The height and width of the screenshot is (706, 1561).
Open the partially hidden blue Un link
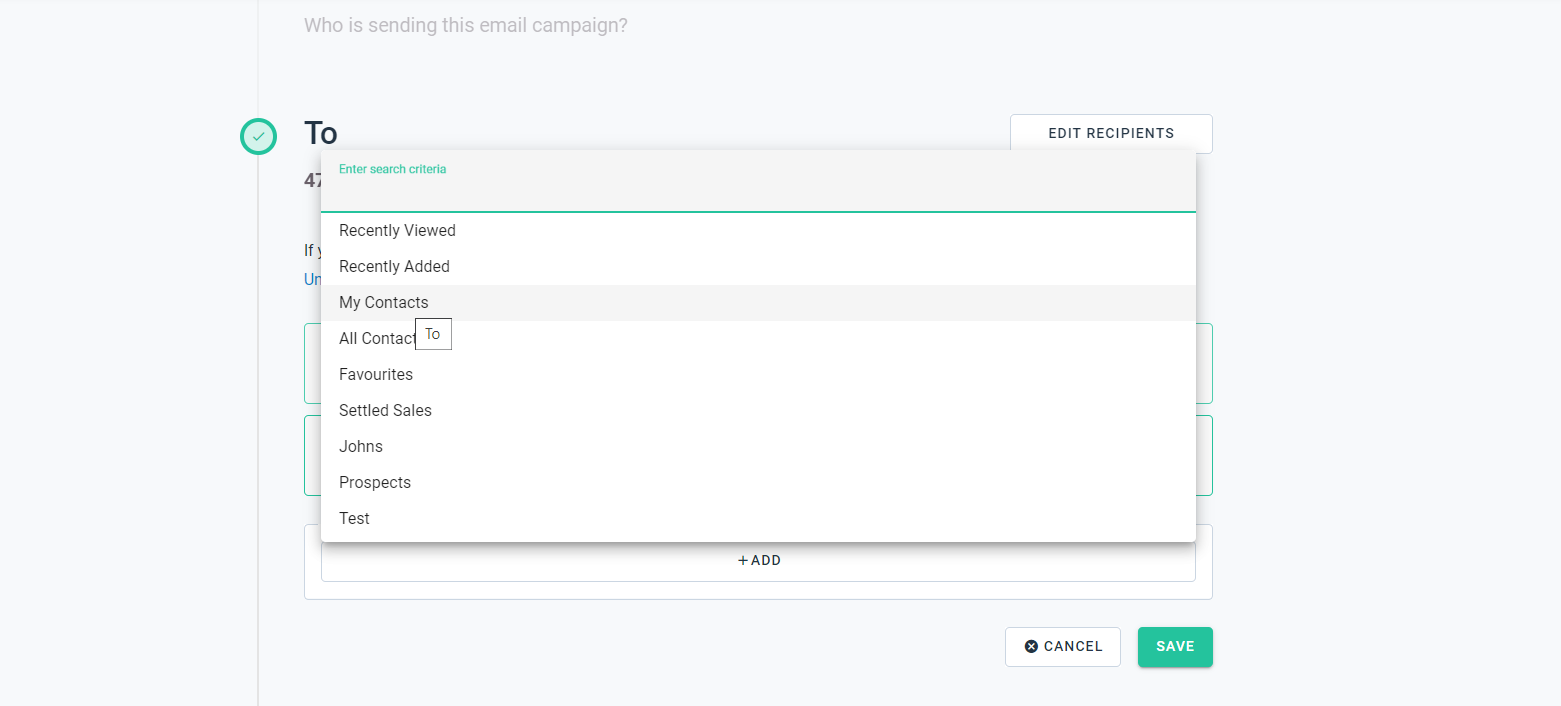(x=312, y=280)
